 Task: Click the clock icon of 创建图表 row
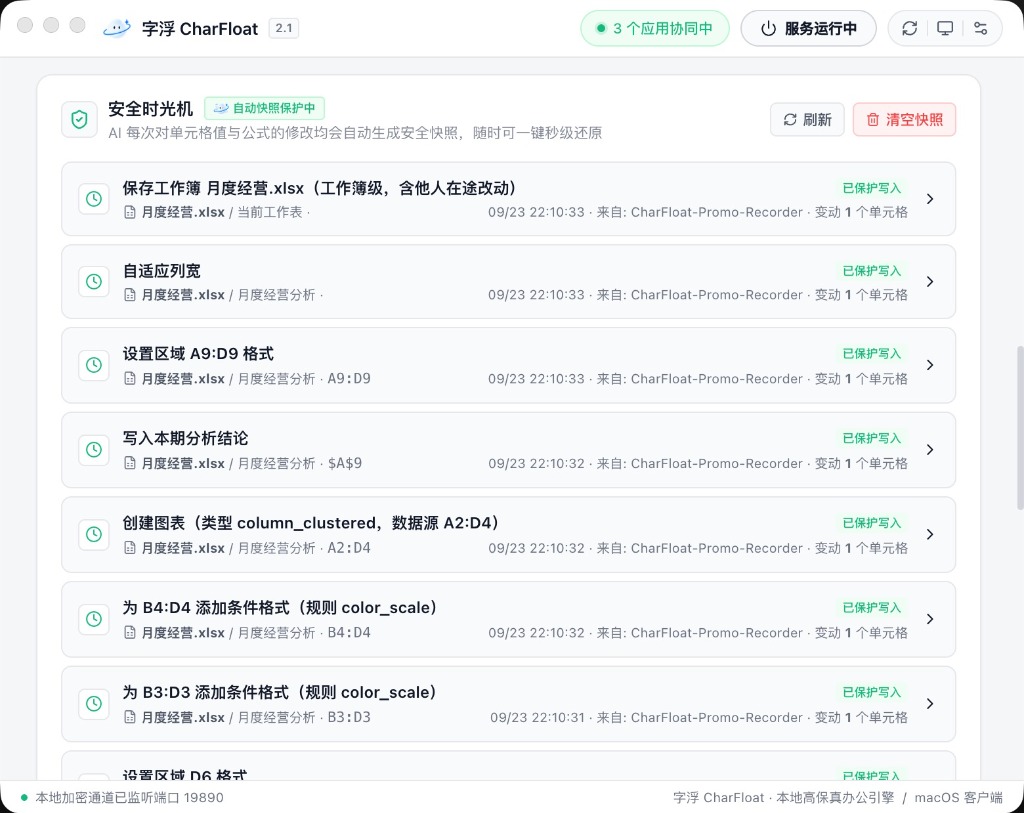(94, 534)
